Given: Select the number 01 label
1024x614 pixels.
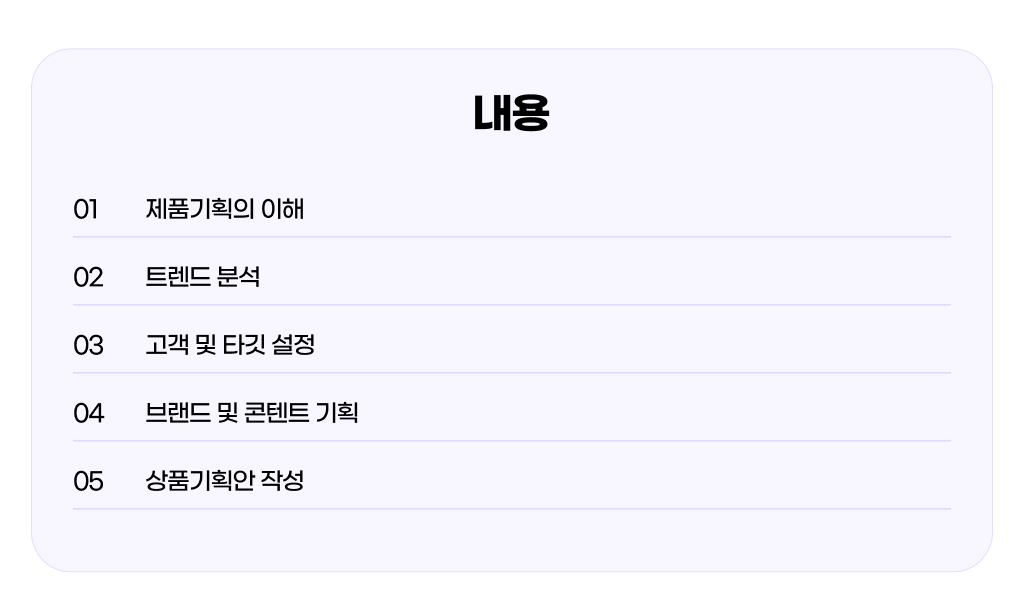Looking at the screenshot, I should pos(86,210).
